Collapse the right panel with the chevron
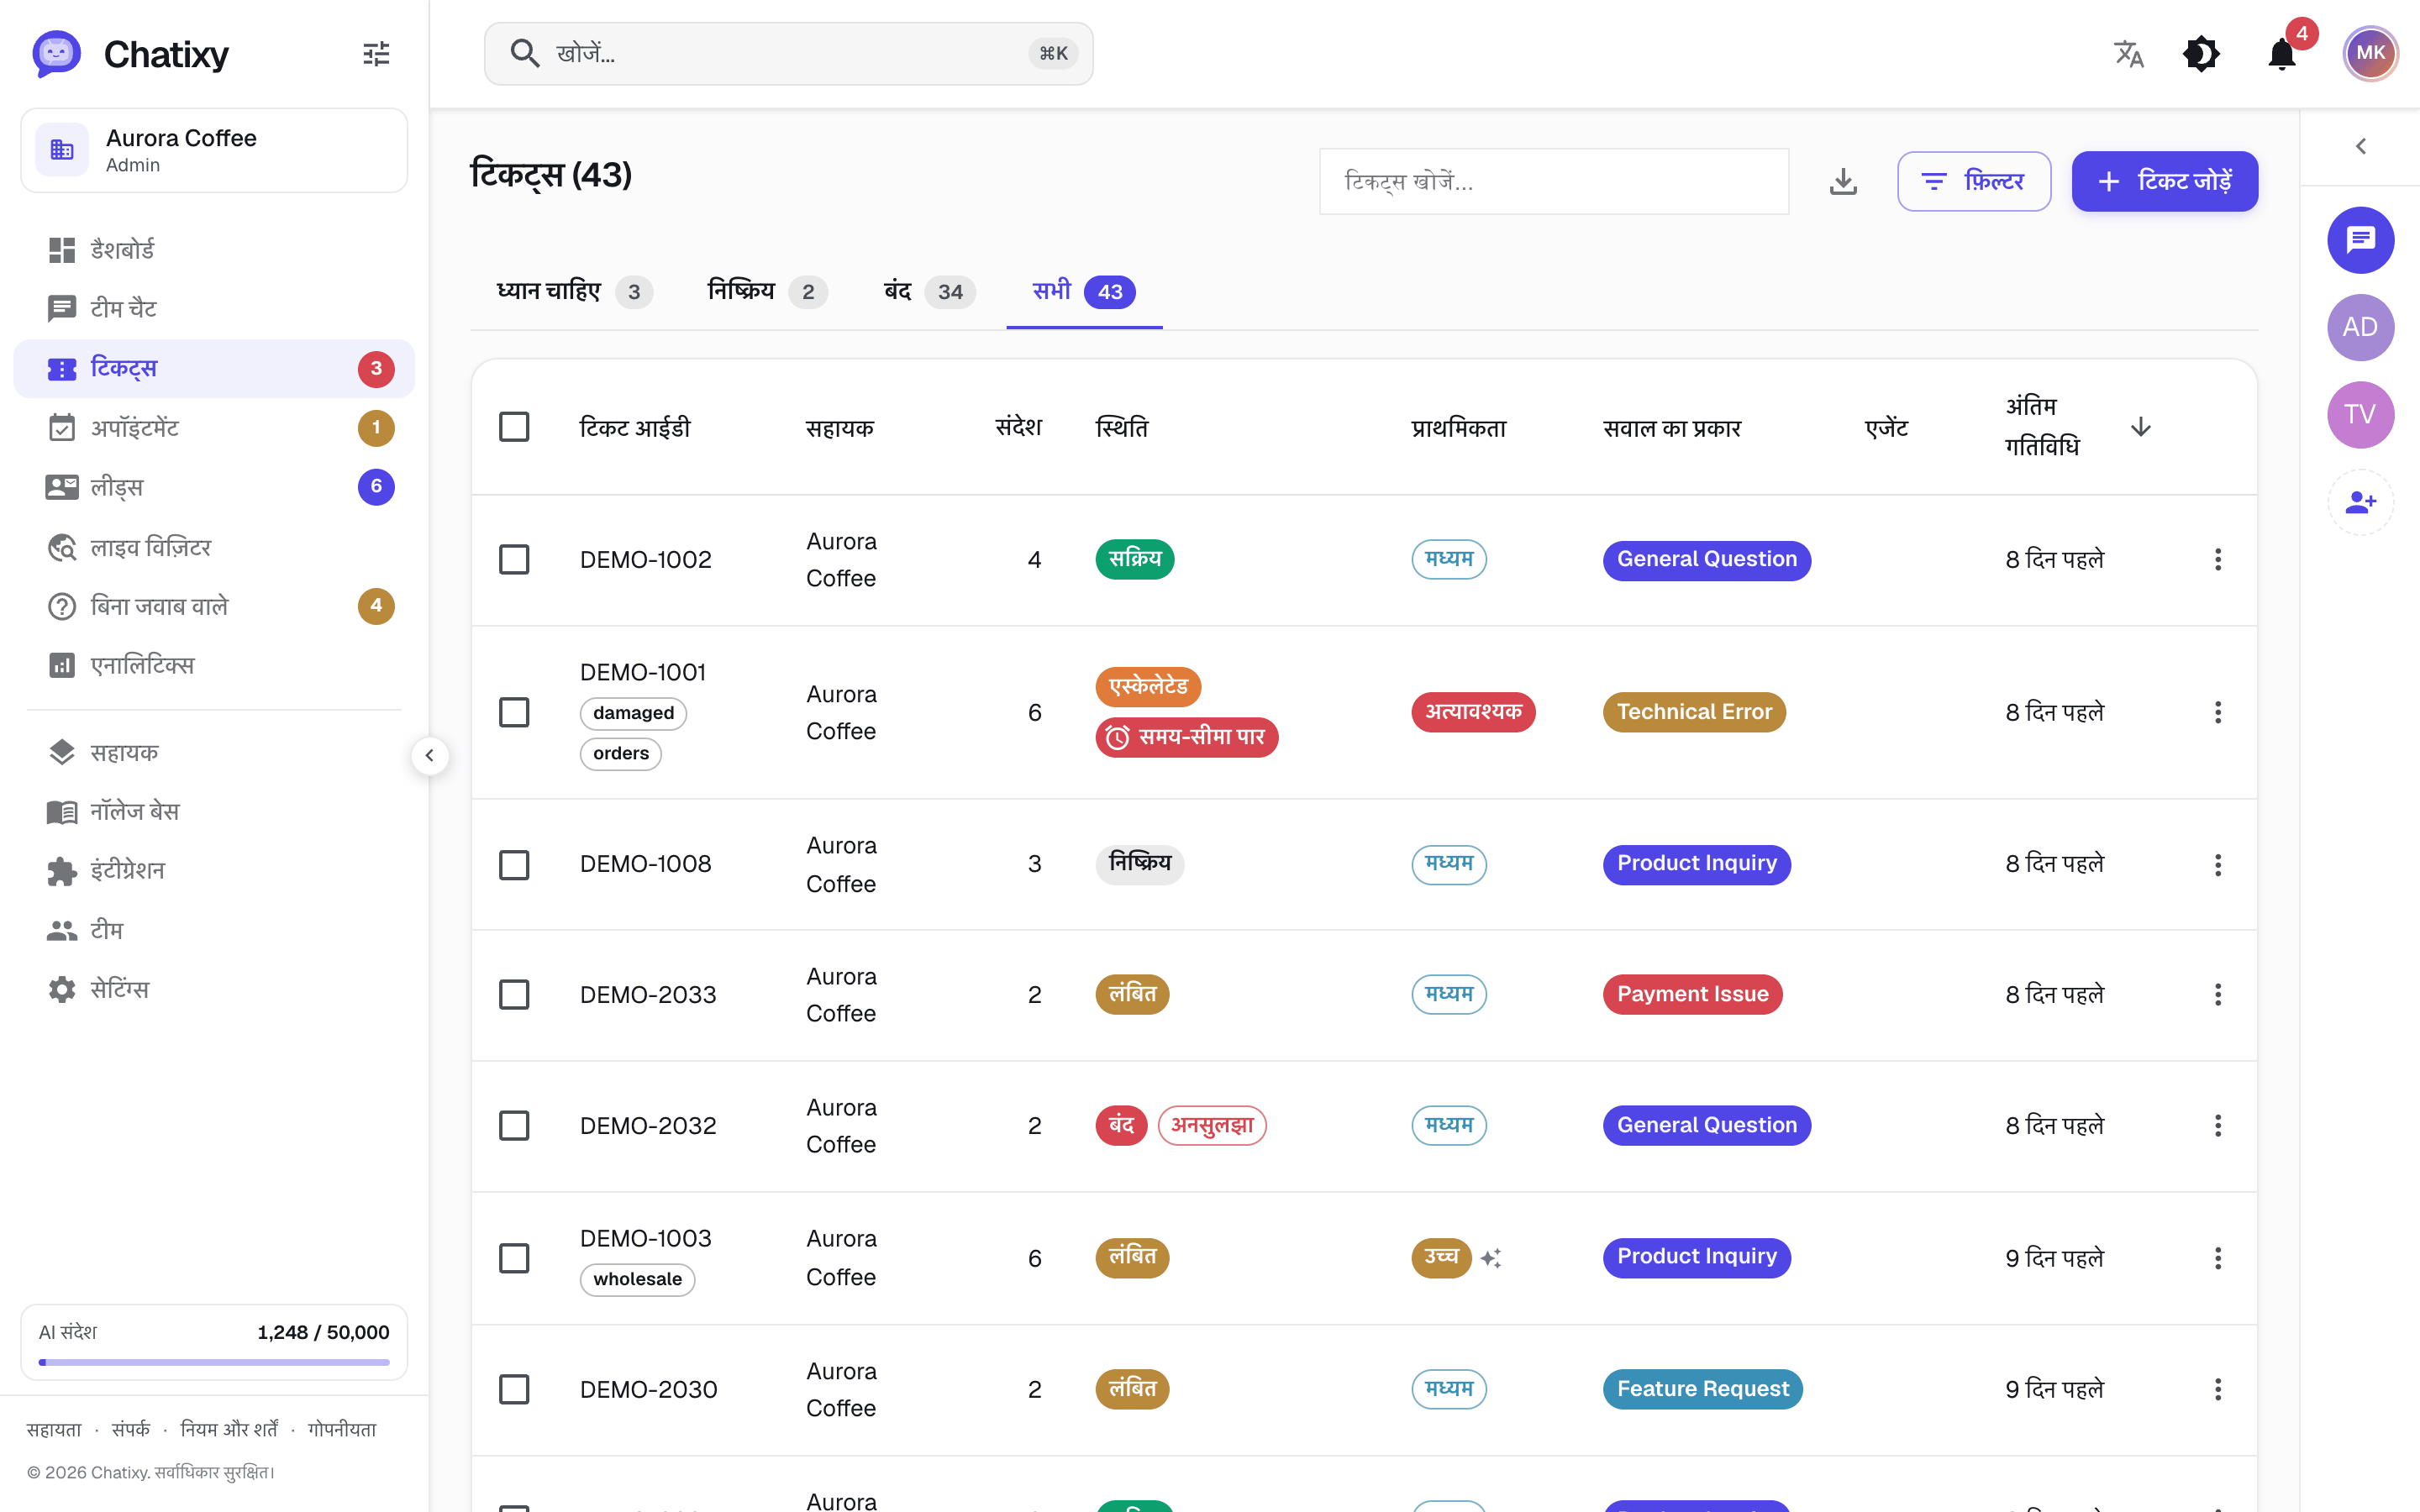Screen dimensions: 2420x1512 point(2360,147)
